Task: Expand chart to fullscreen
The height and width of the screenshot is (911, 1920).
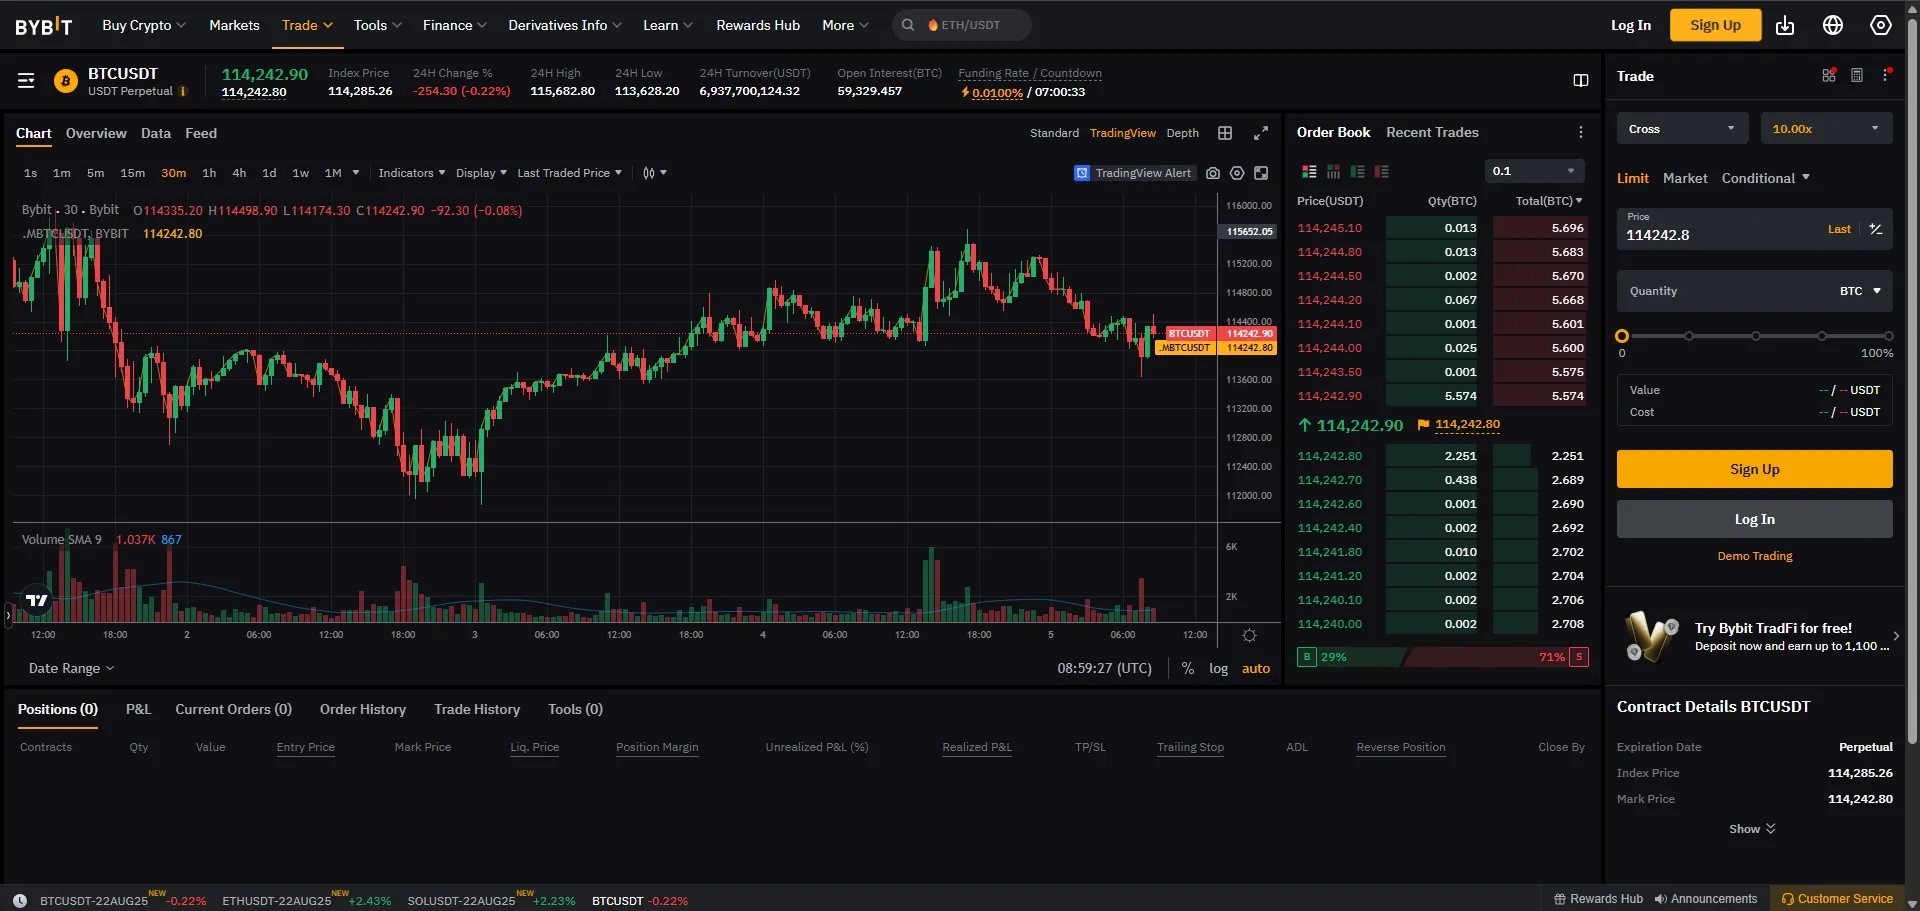Action: 1261,133
